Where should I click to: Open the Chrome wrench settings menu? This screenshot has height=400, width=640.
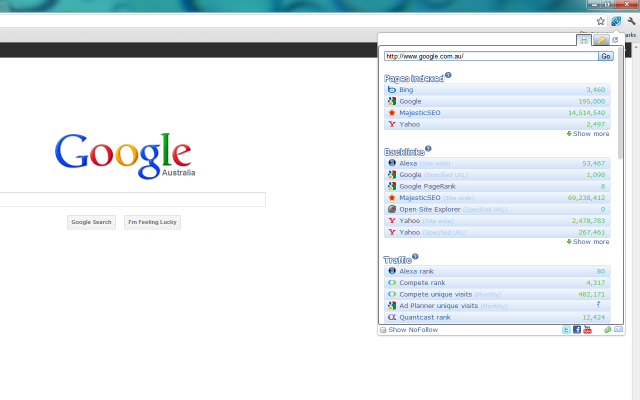pyautogui.click(x=631, y=21)
